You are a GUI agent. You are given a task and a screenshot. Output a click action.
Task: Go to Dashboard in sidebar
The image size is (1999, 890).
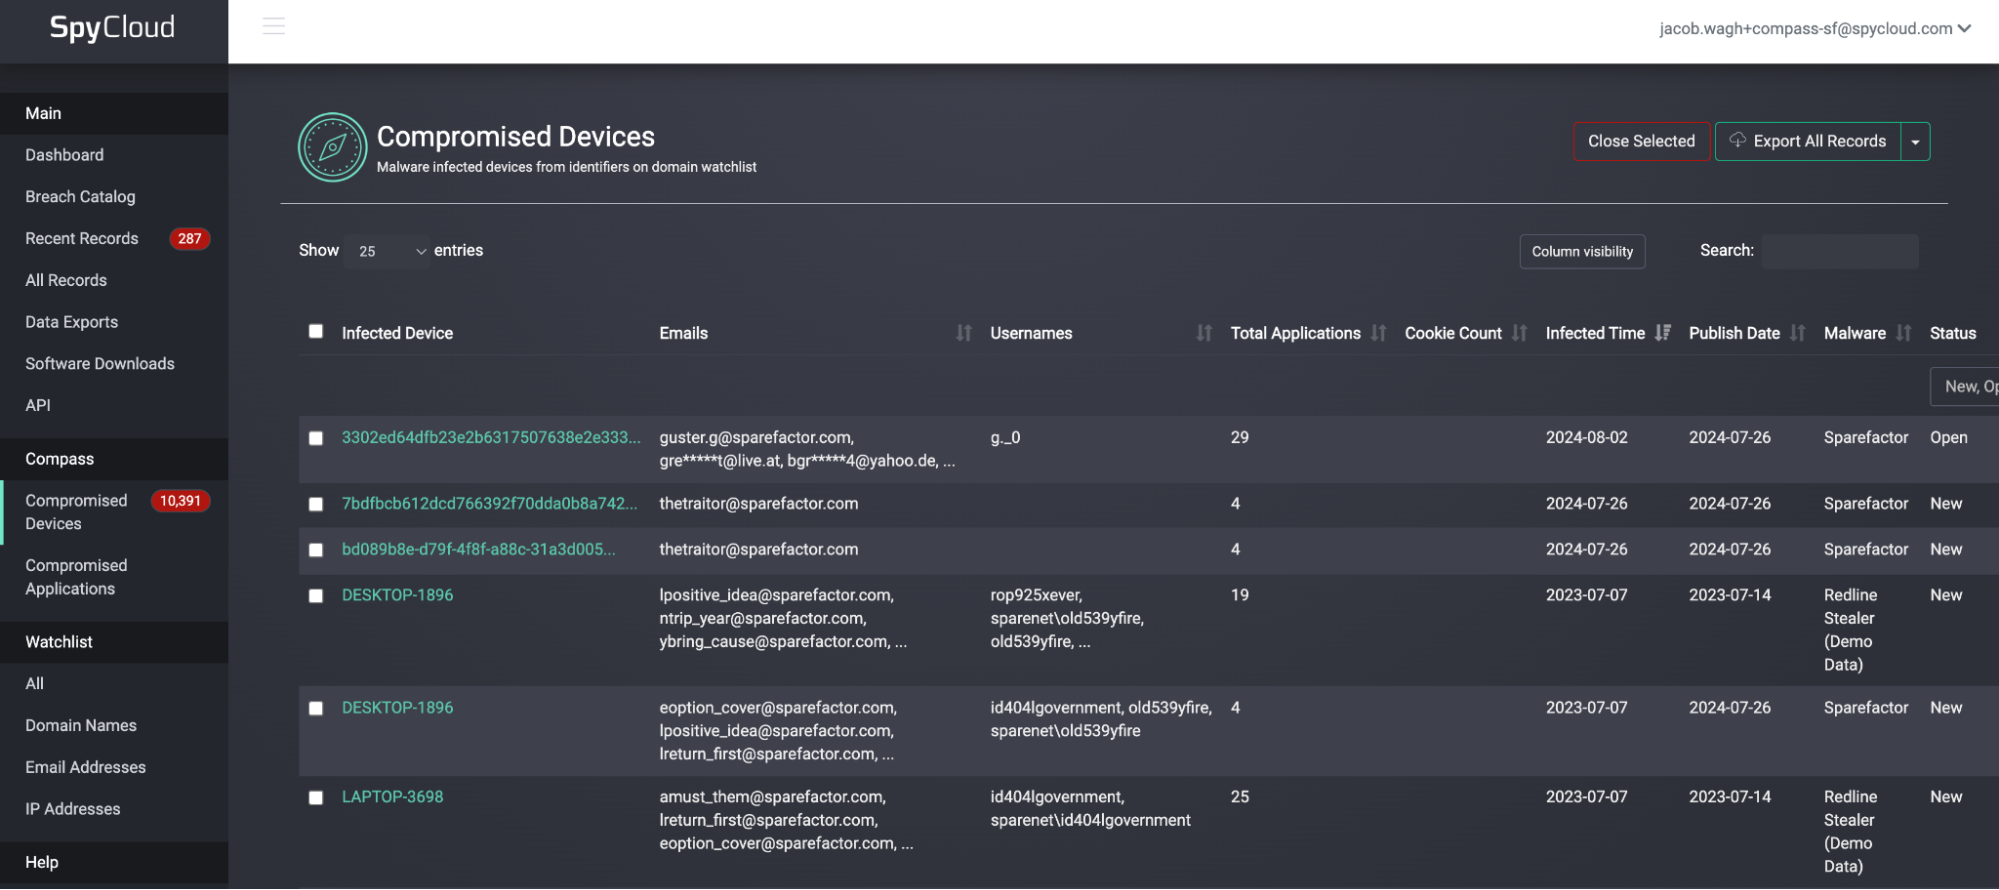[x=65, y=155]
